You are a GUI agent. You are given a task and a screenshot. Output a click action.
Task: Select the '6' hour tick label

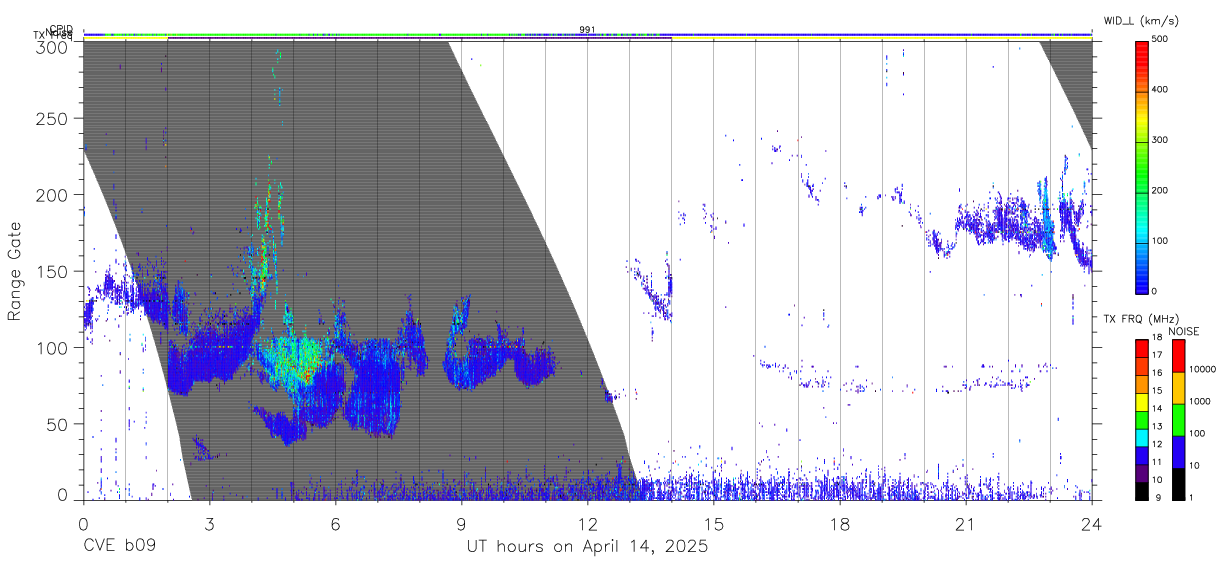click(335, 525)
